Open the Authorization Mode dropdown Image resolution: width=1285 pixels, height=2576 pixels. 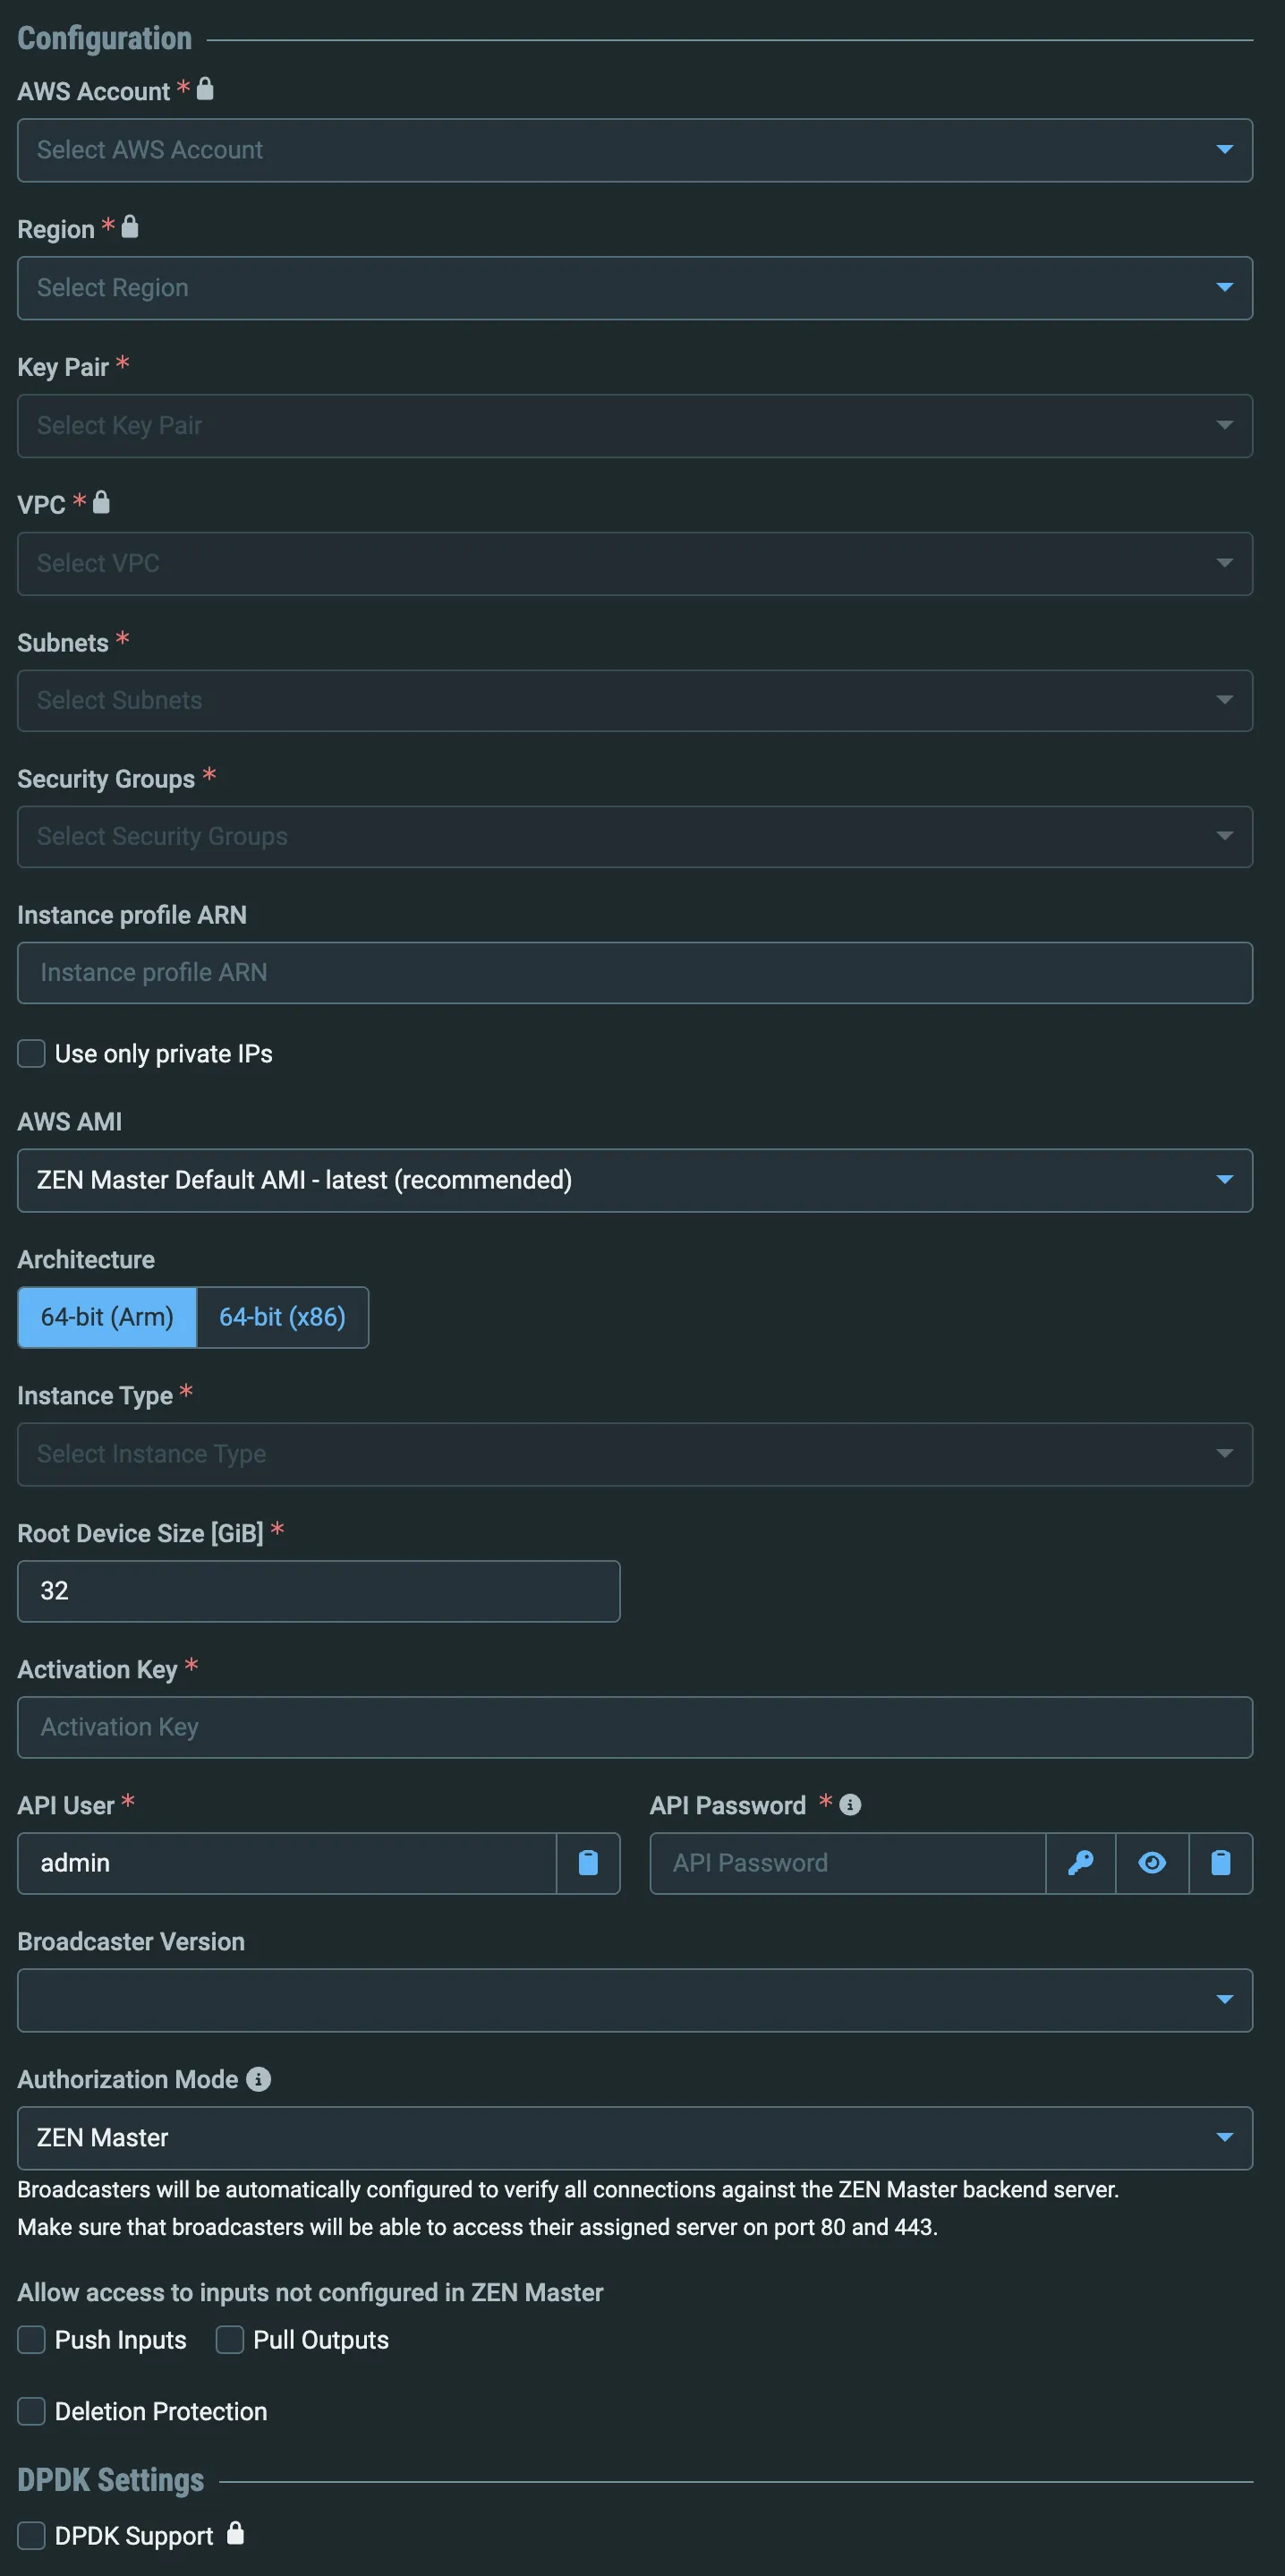pos(635,2138)
